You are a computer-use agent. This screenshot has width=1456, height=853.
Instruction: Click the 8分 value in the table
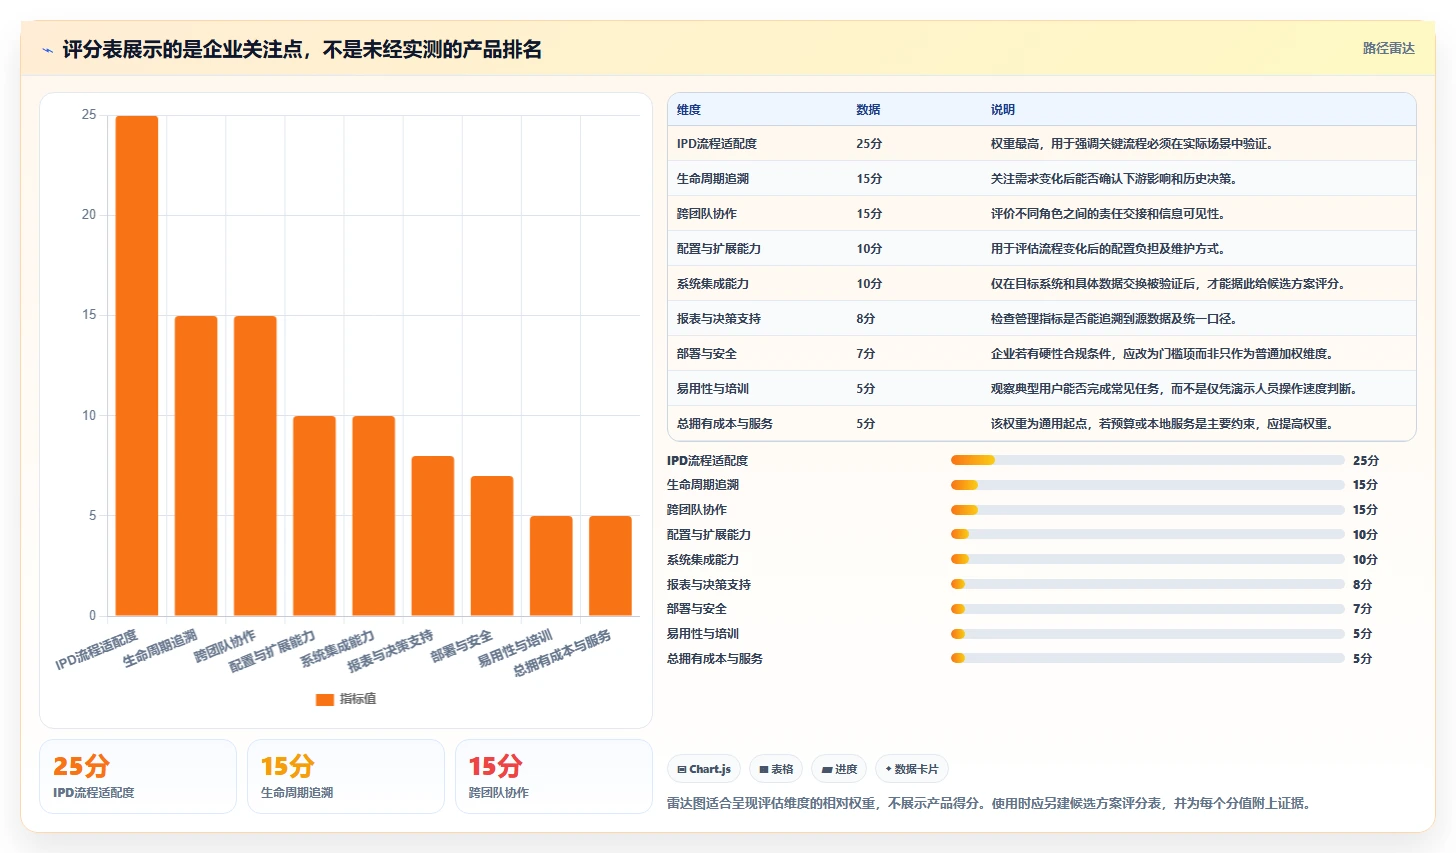coord(865,319)
